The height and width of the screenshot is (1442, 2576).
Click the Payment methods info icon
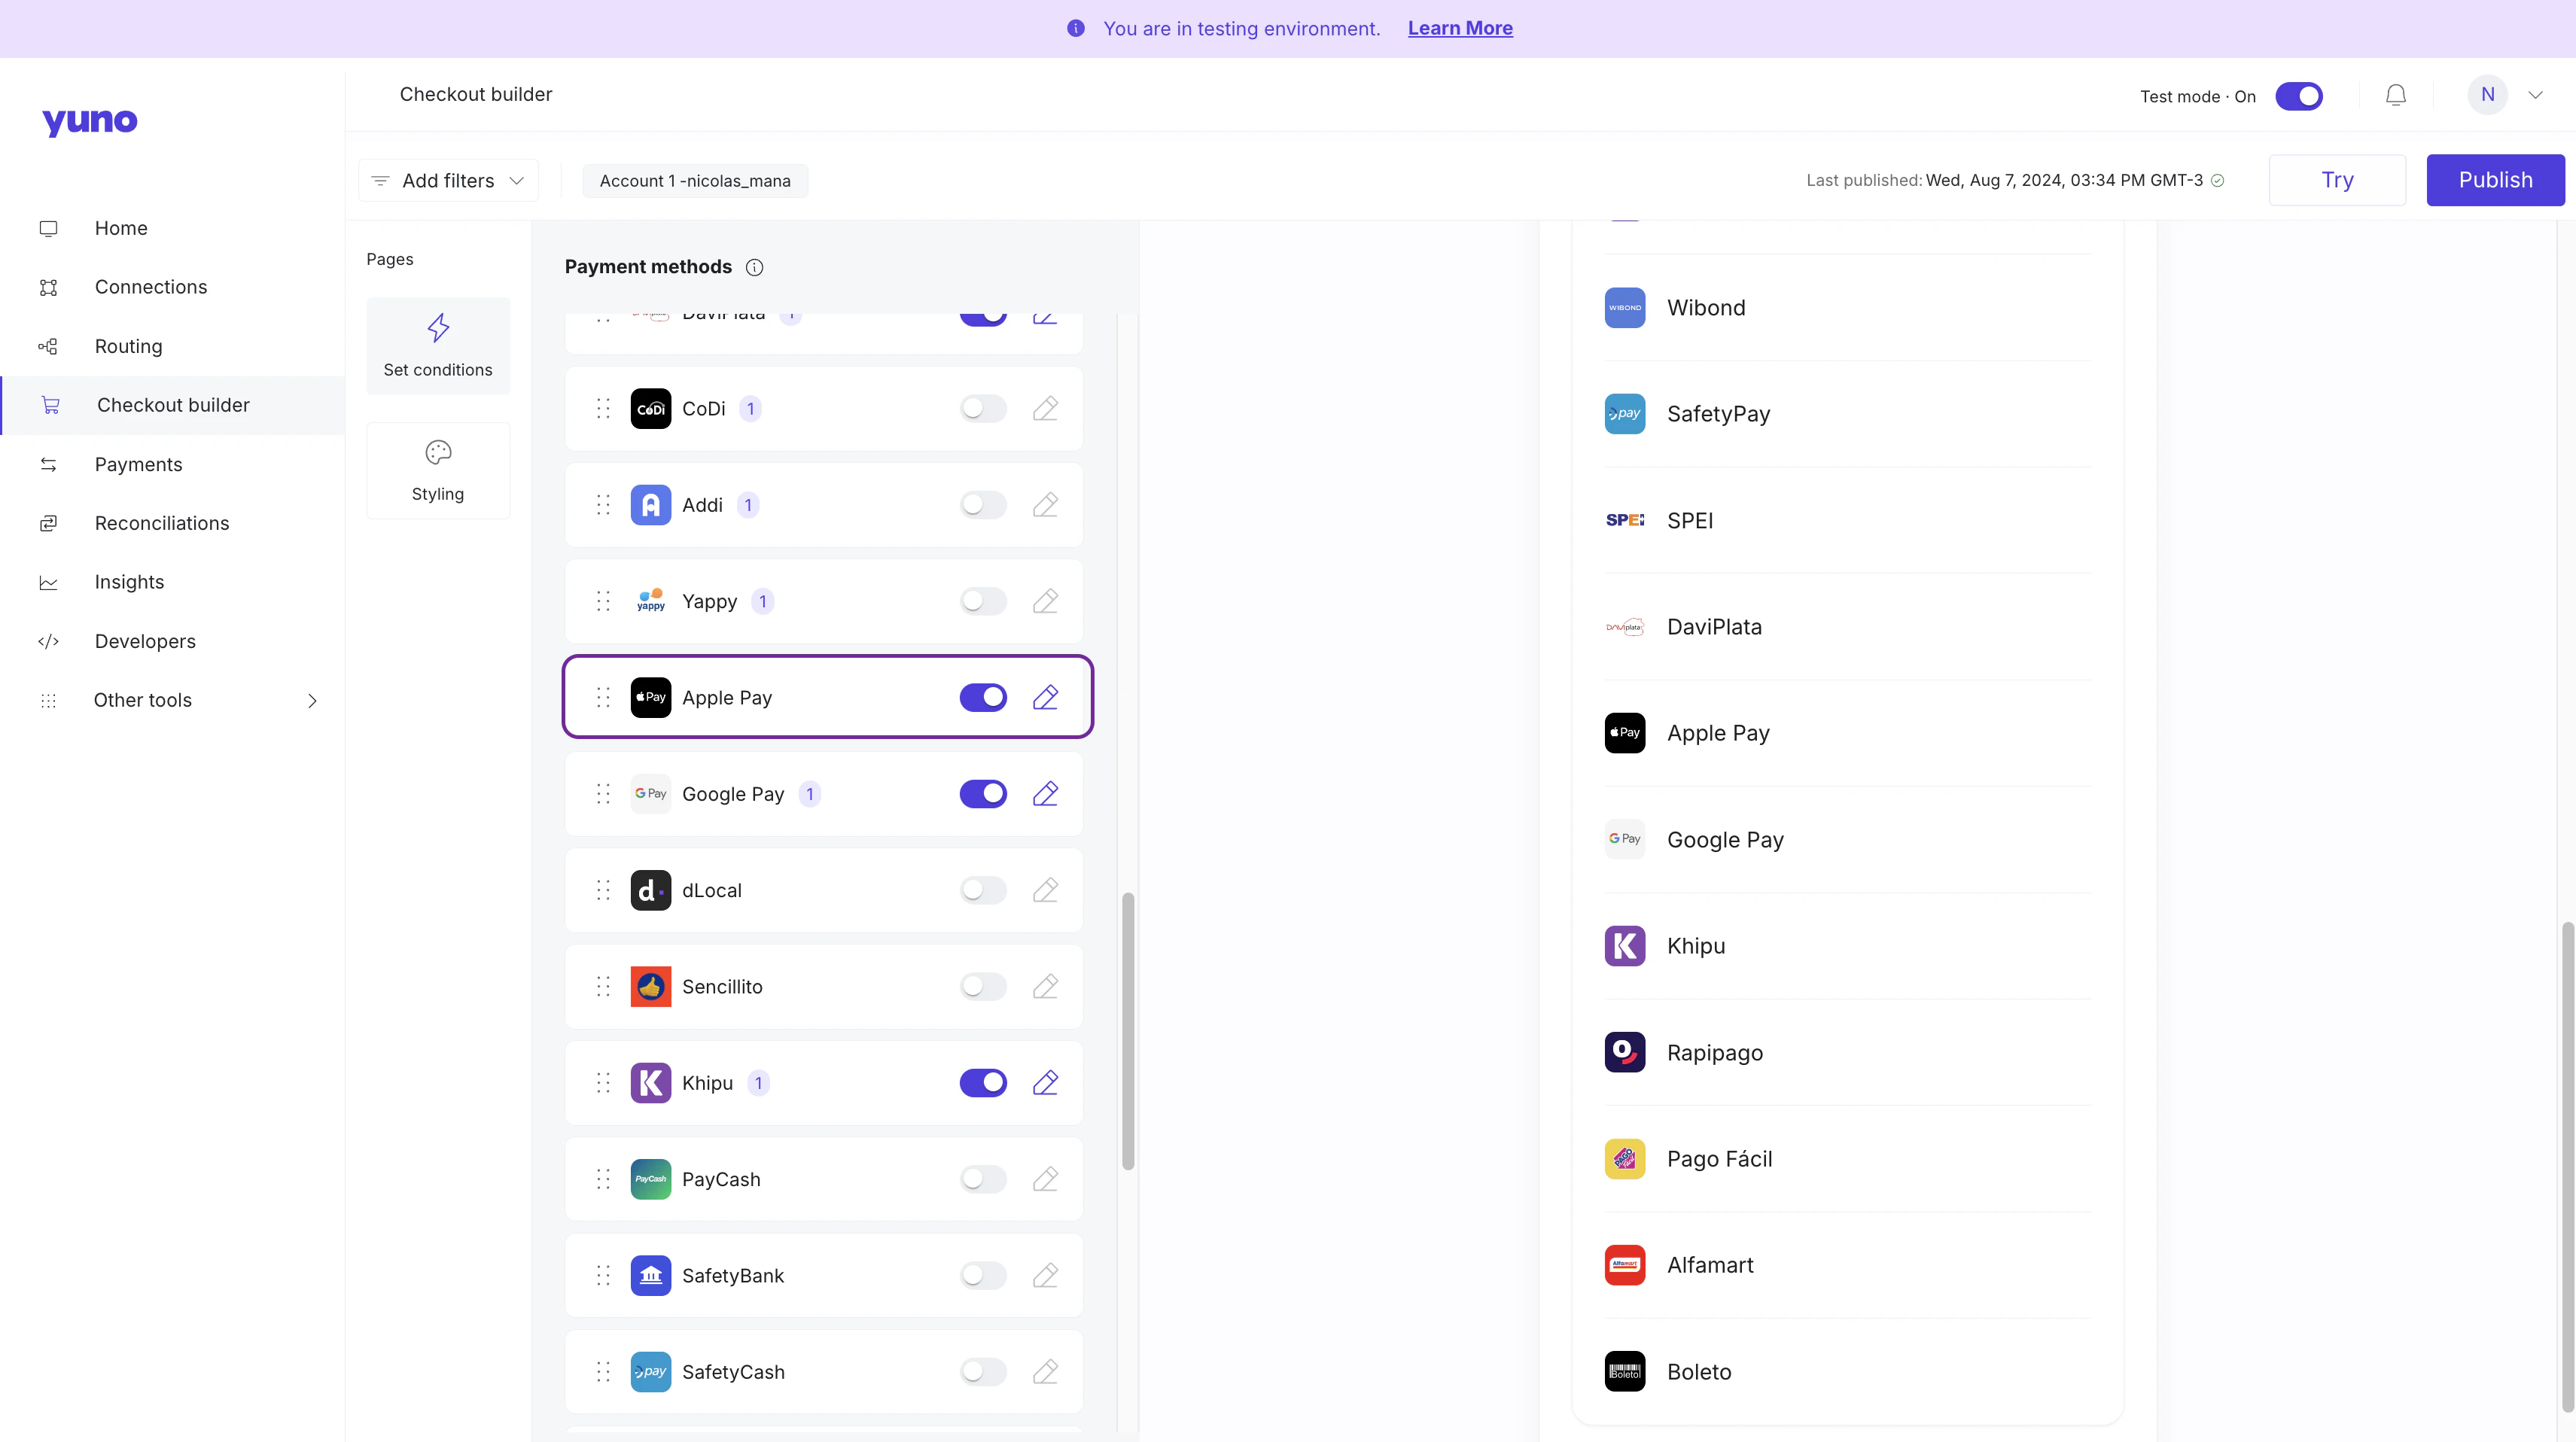click(755, 267)
